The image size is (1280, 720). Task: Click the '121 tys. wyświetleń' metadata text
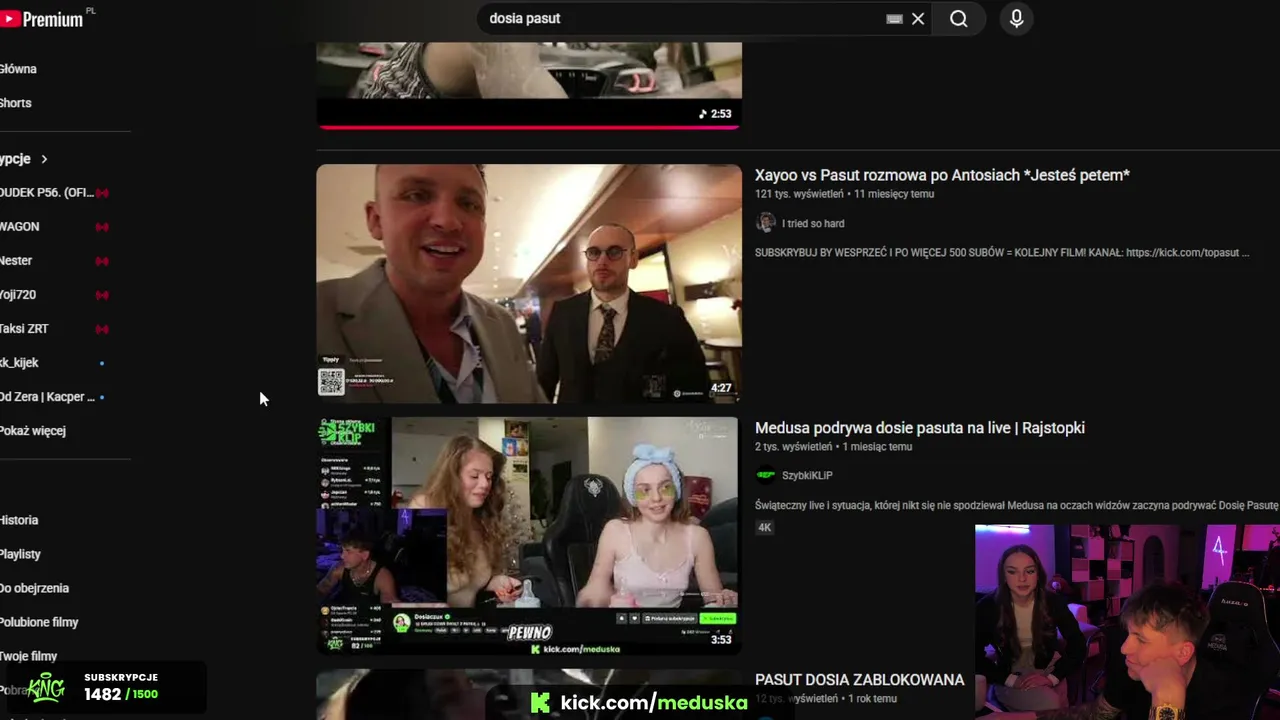point(799,194)
